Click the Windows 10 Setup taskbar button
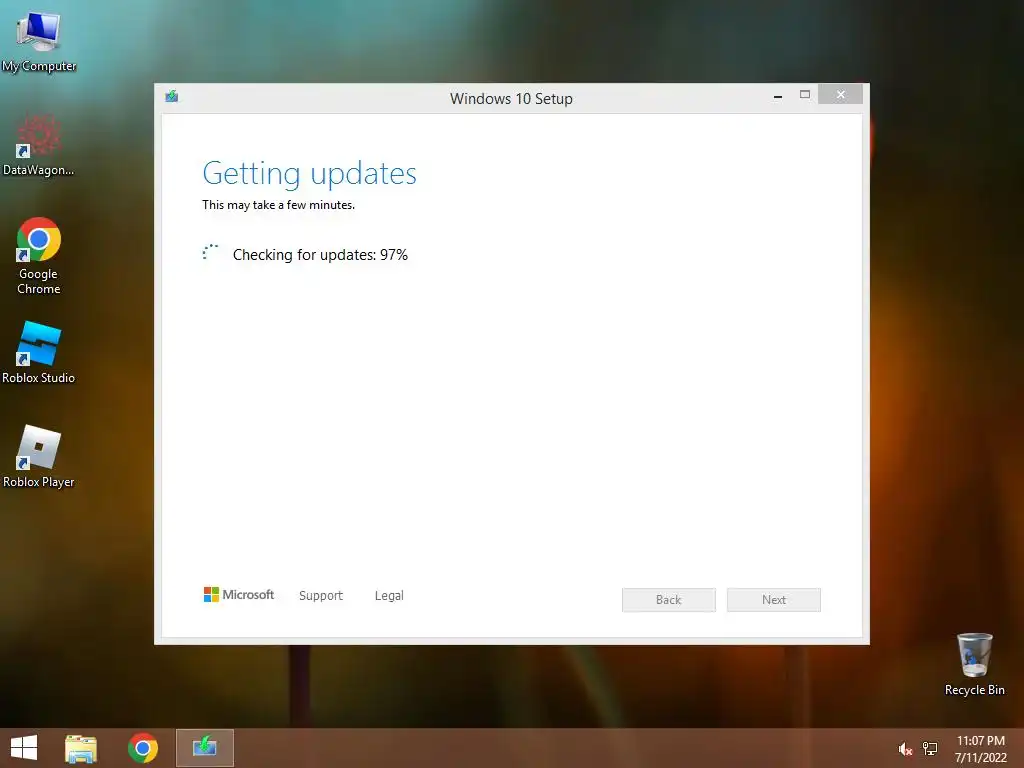Image resolution: width=1024 pixels, height=768 pixels. click(x=205, y=748)
